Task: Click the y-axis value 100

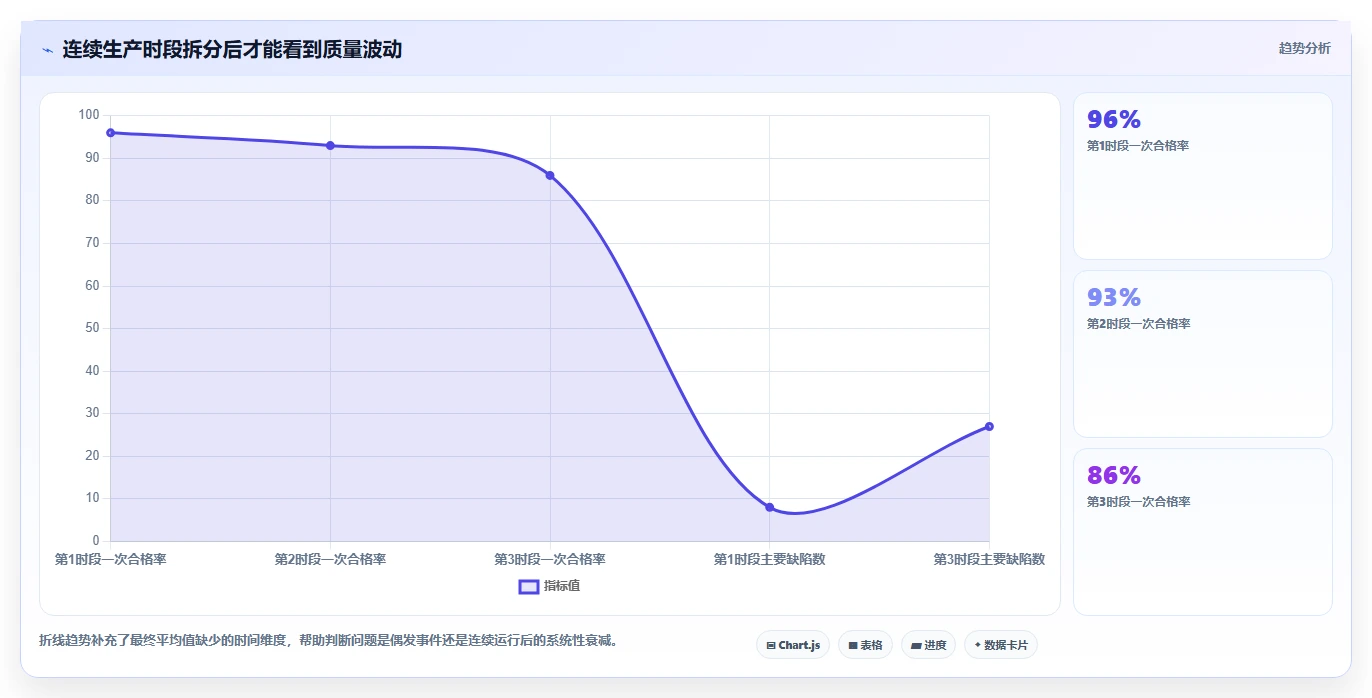Action: click(89, 115)
